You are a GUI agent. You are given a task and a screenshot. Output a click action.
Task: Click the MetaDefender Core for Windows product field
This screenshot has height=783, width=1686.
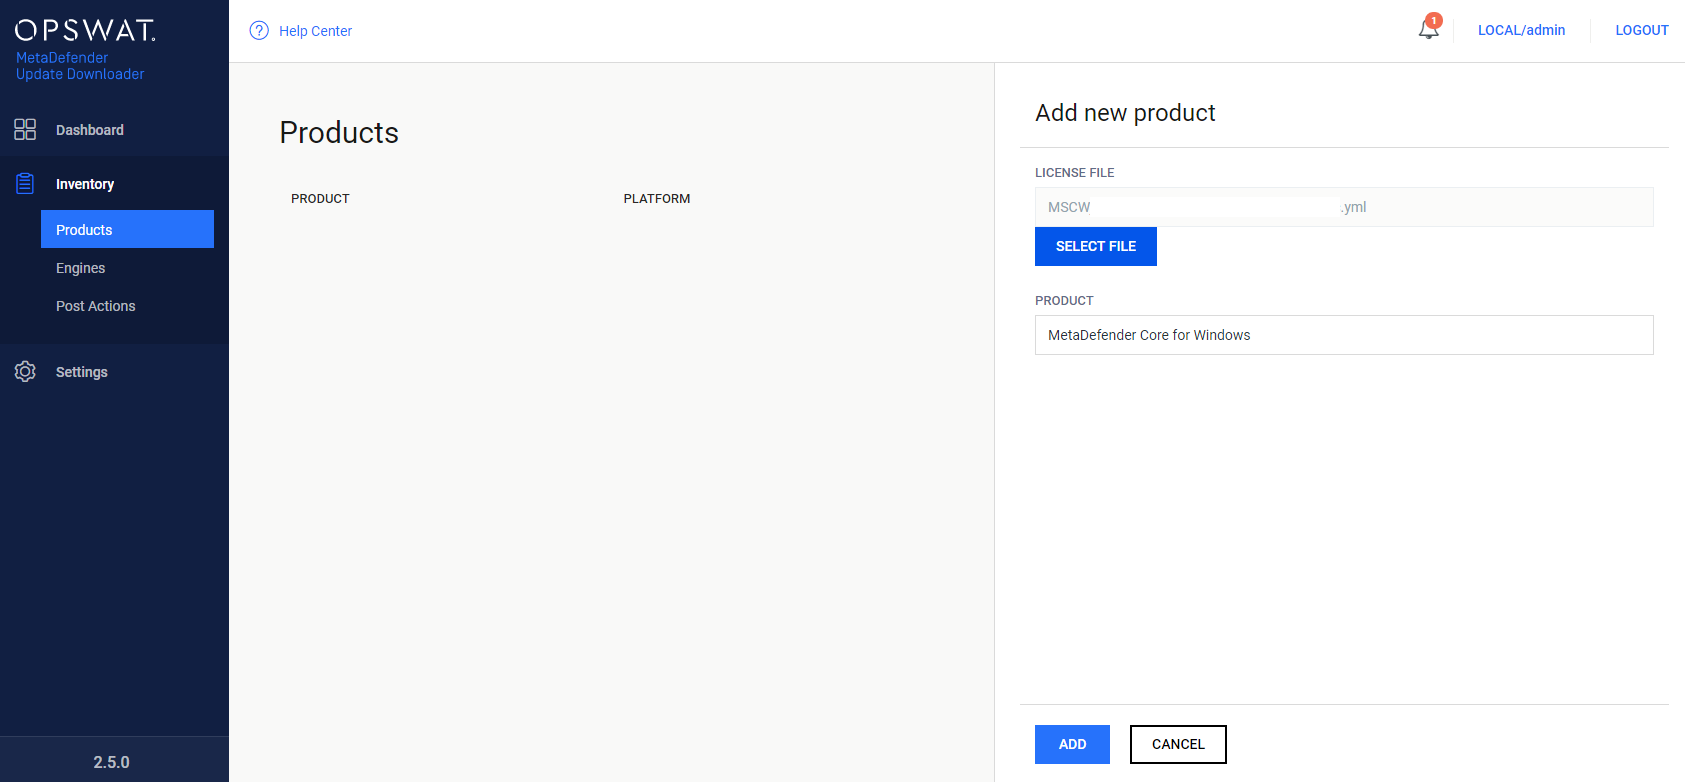1344,335
